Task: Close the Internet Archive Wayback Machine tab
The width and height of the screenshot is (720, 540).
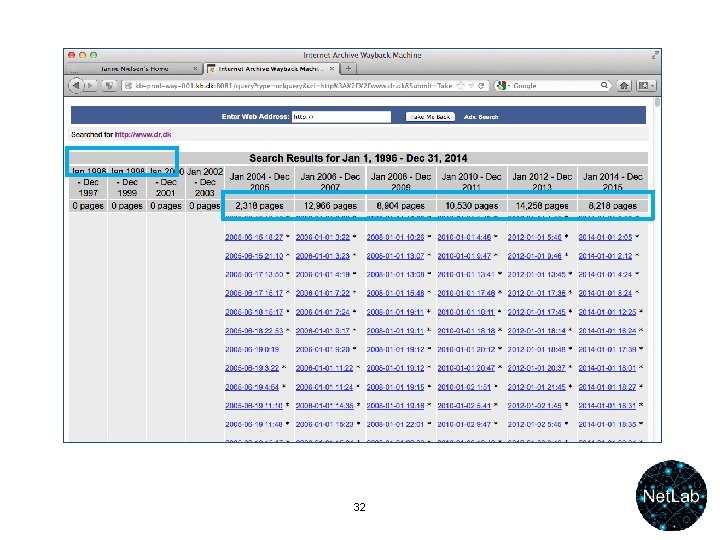Action: tap(332, 68)
